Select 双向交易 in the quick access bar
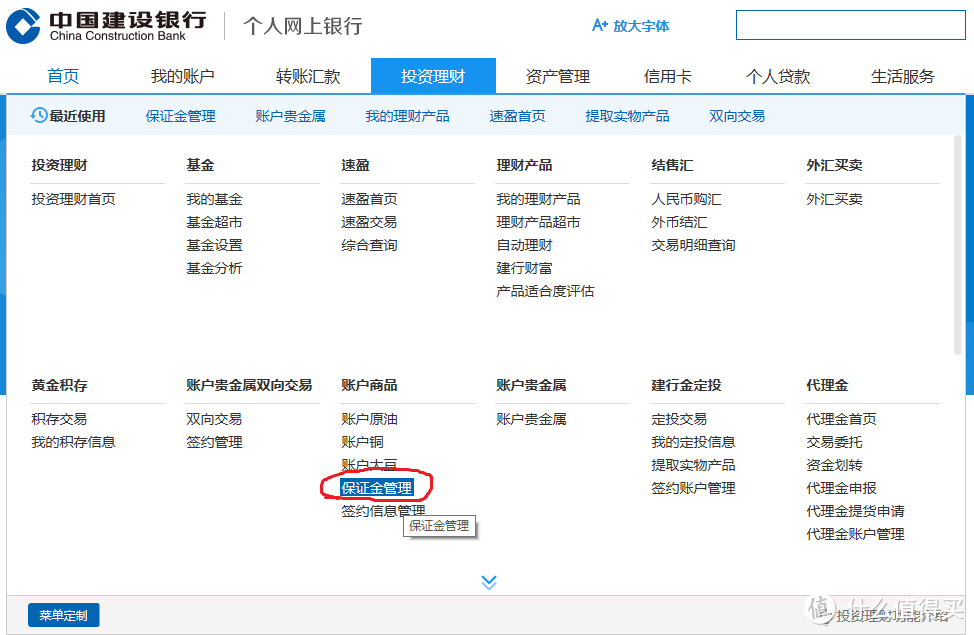This screenshot has width=974, height=635. click(737, 115)
